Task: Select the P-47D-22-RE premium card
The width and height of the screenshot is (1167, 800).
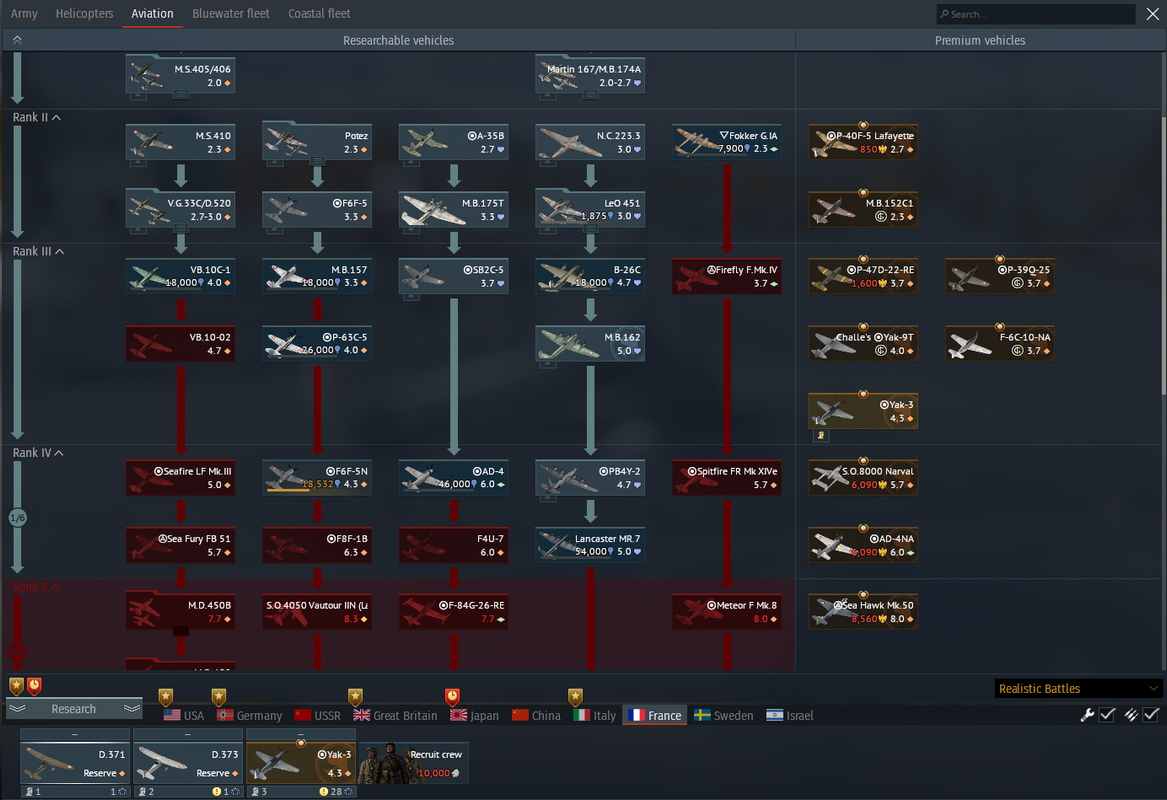Action: [x=863, y=276]
